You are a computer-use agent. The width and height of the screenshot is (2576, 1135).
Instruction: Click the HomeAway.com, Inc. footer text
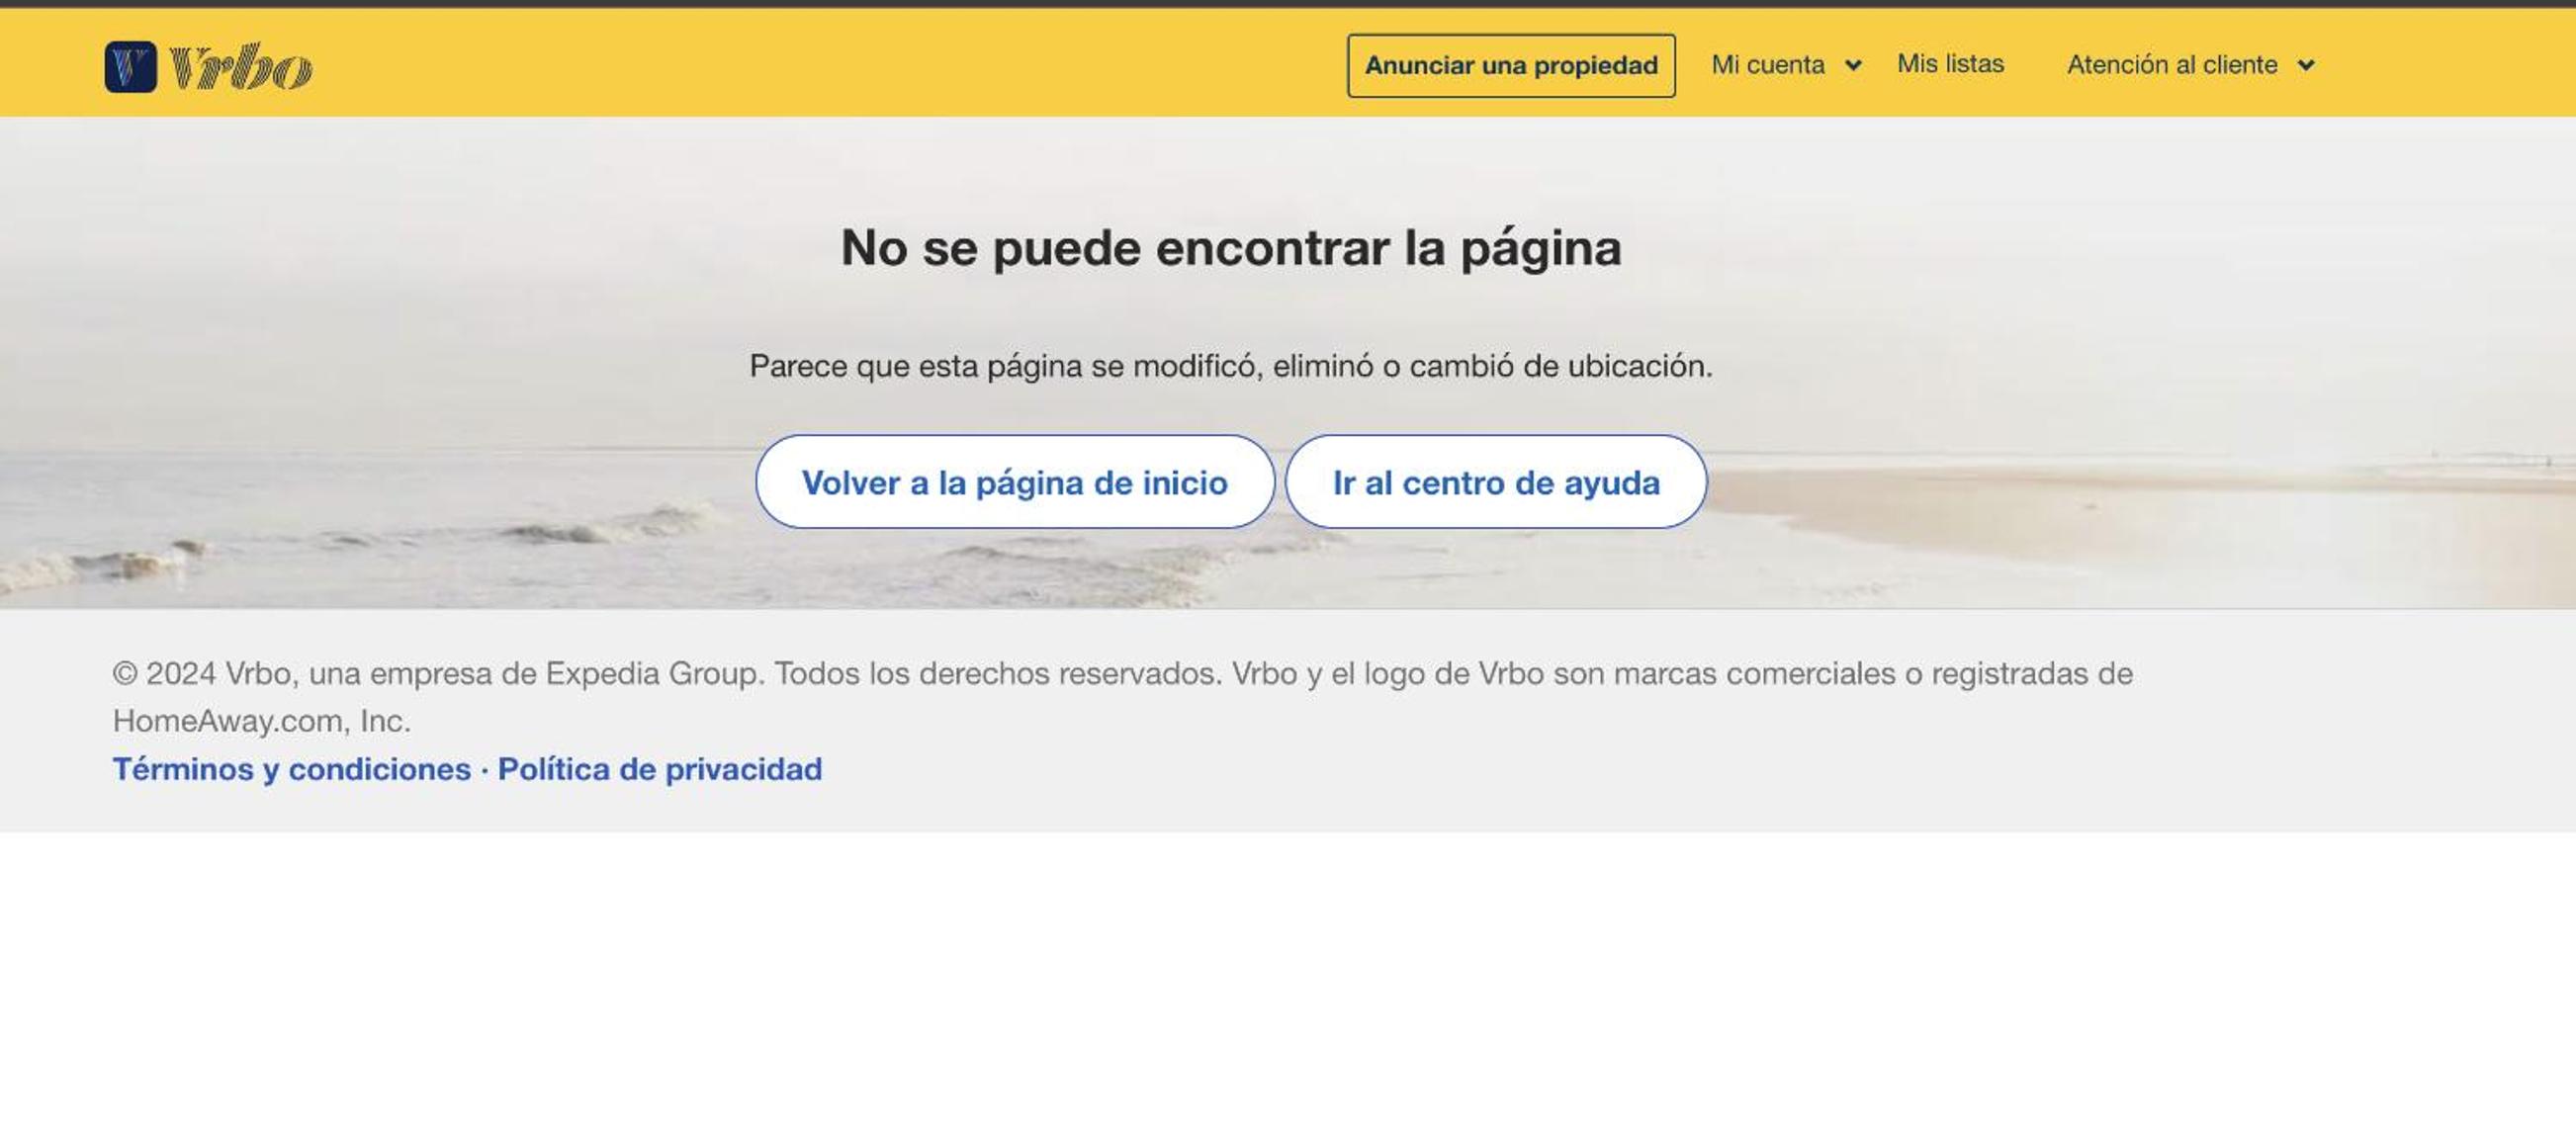coord(261,721)
